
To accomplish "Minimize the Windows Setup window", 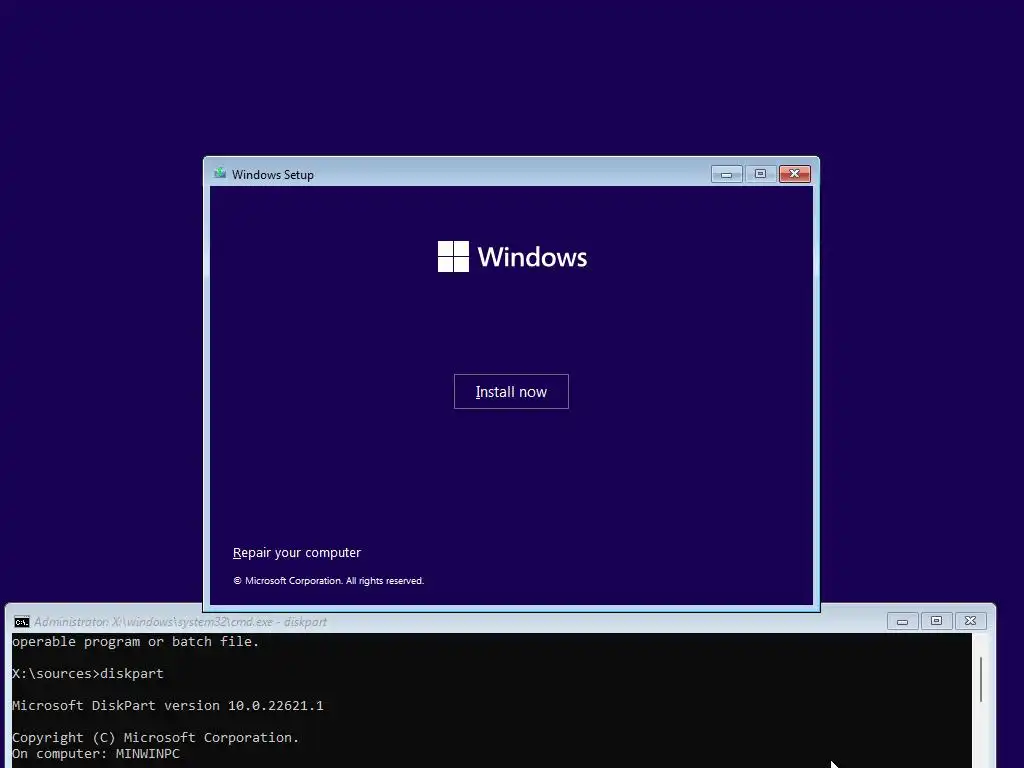I will coord(726,174).
